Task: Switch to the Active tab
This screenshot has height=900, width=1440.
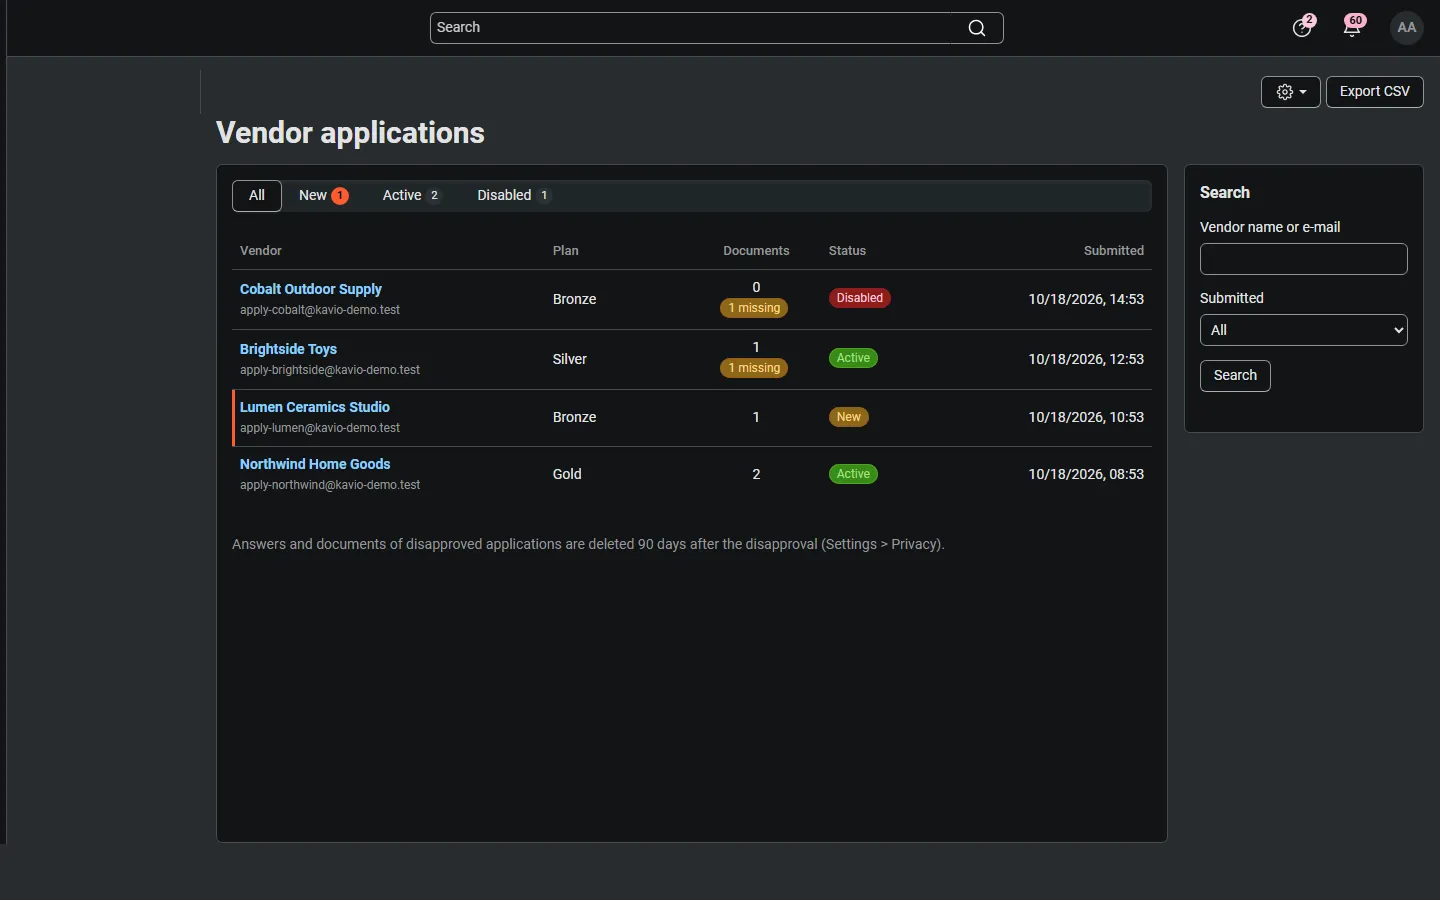Action: 412,196
